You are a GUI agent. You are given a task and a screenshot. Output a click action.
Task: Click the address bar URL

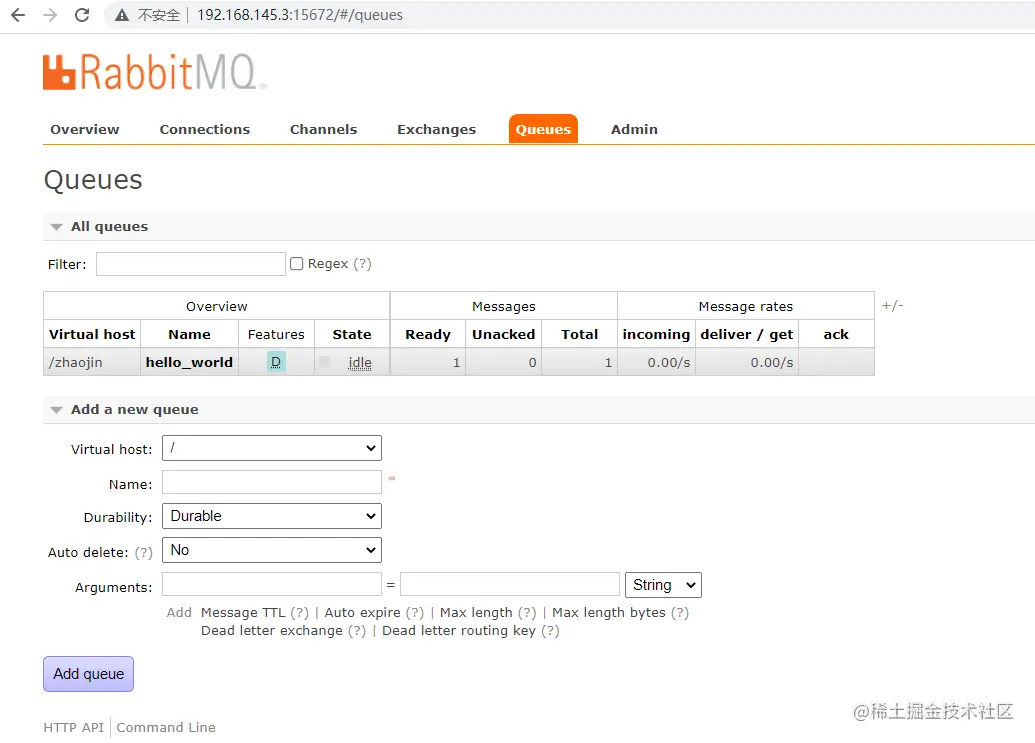(x=300, y=15)
